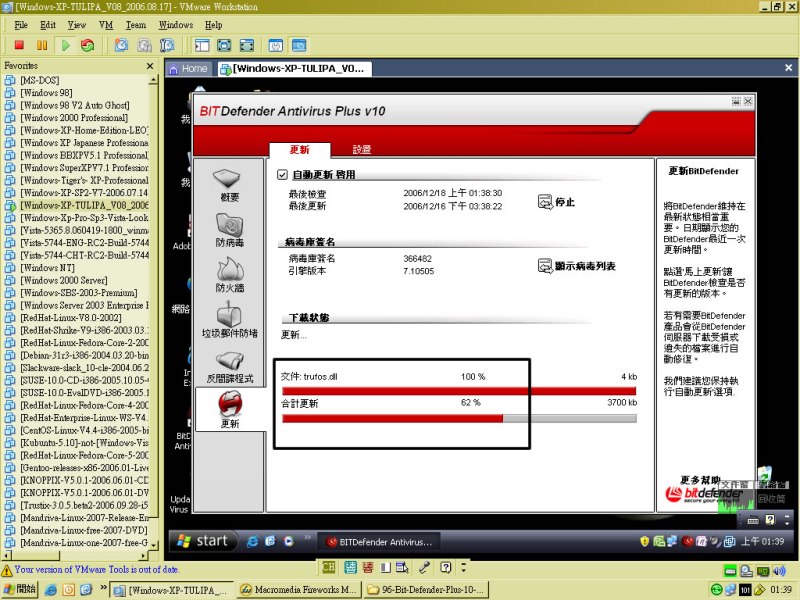Select the Windows-XP-TULIPA VM tab
Viewport: 800px width, 600px height.
click(x=293, y=69)
